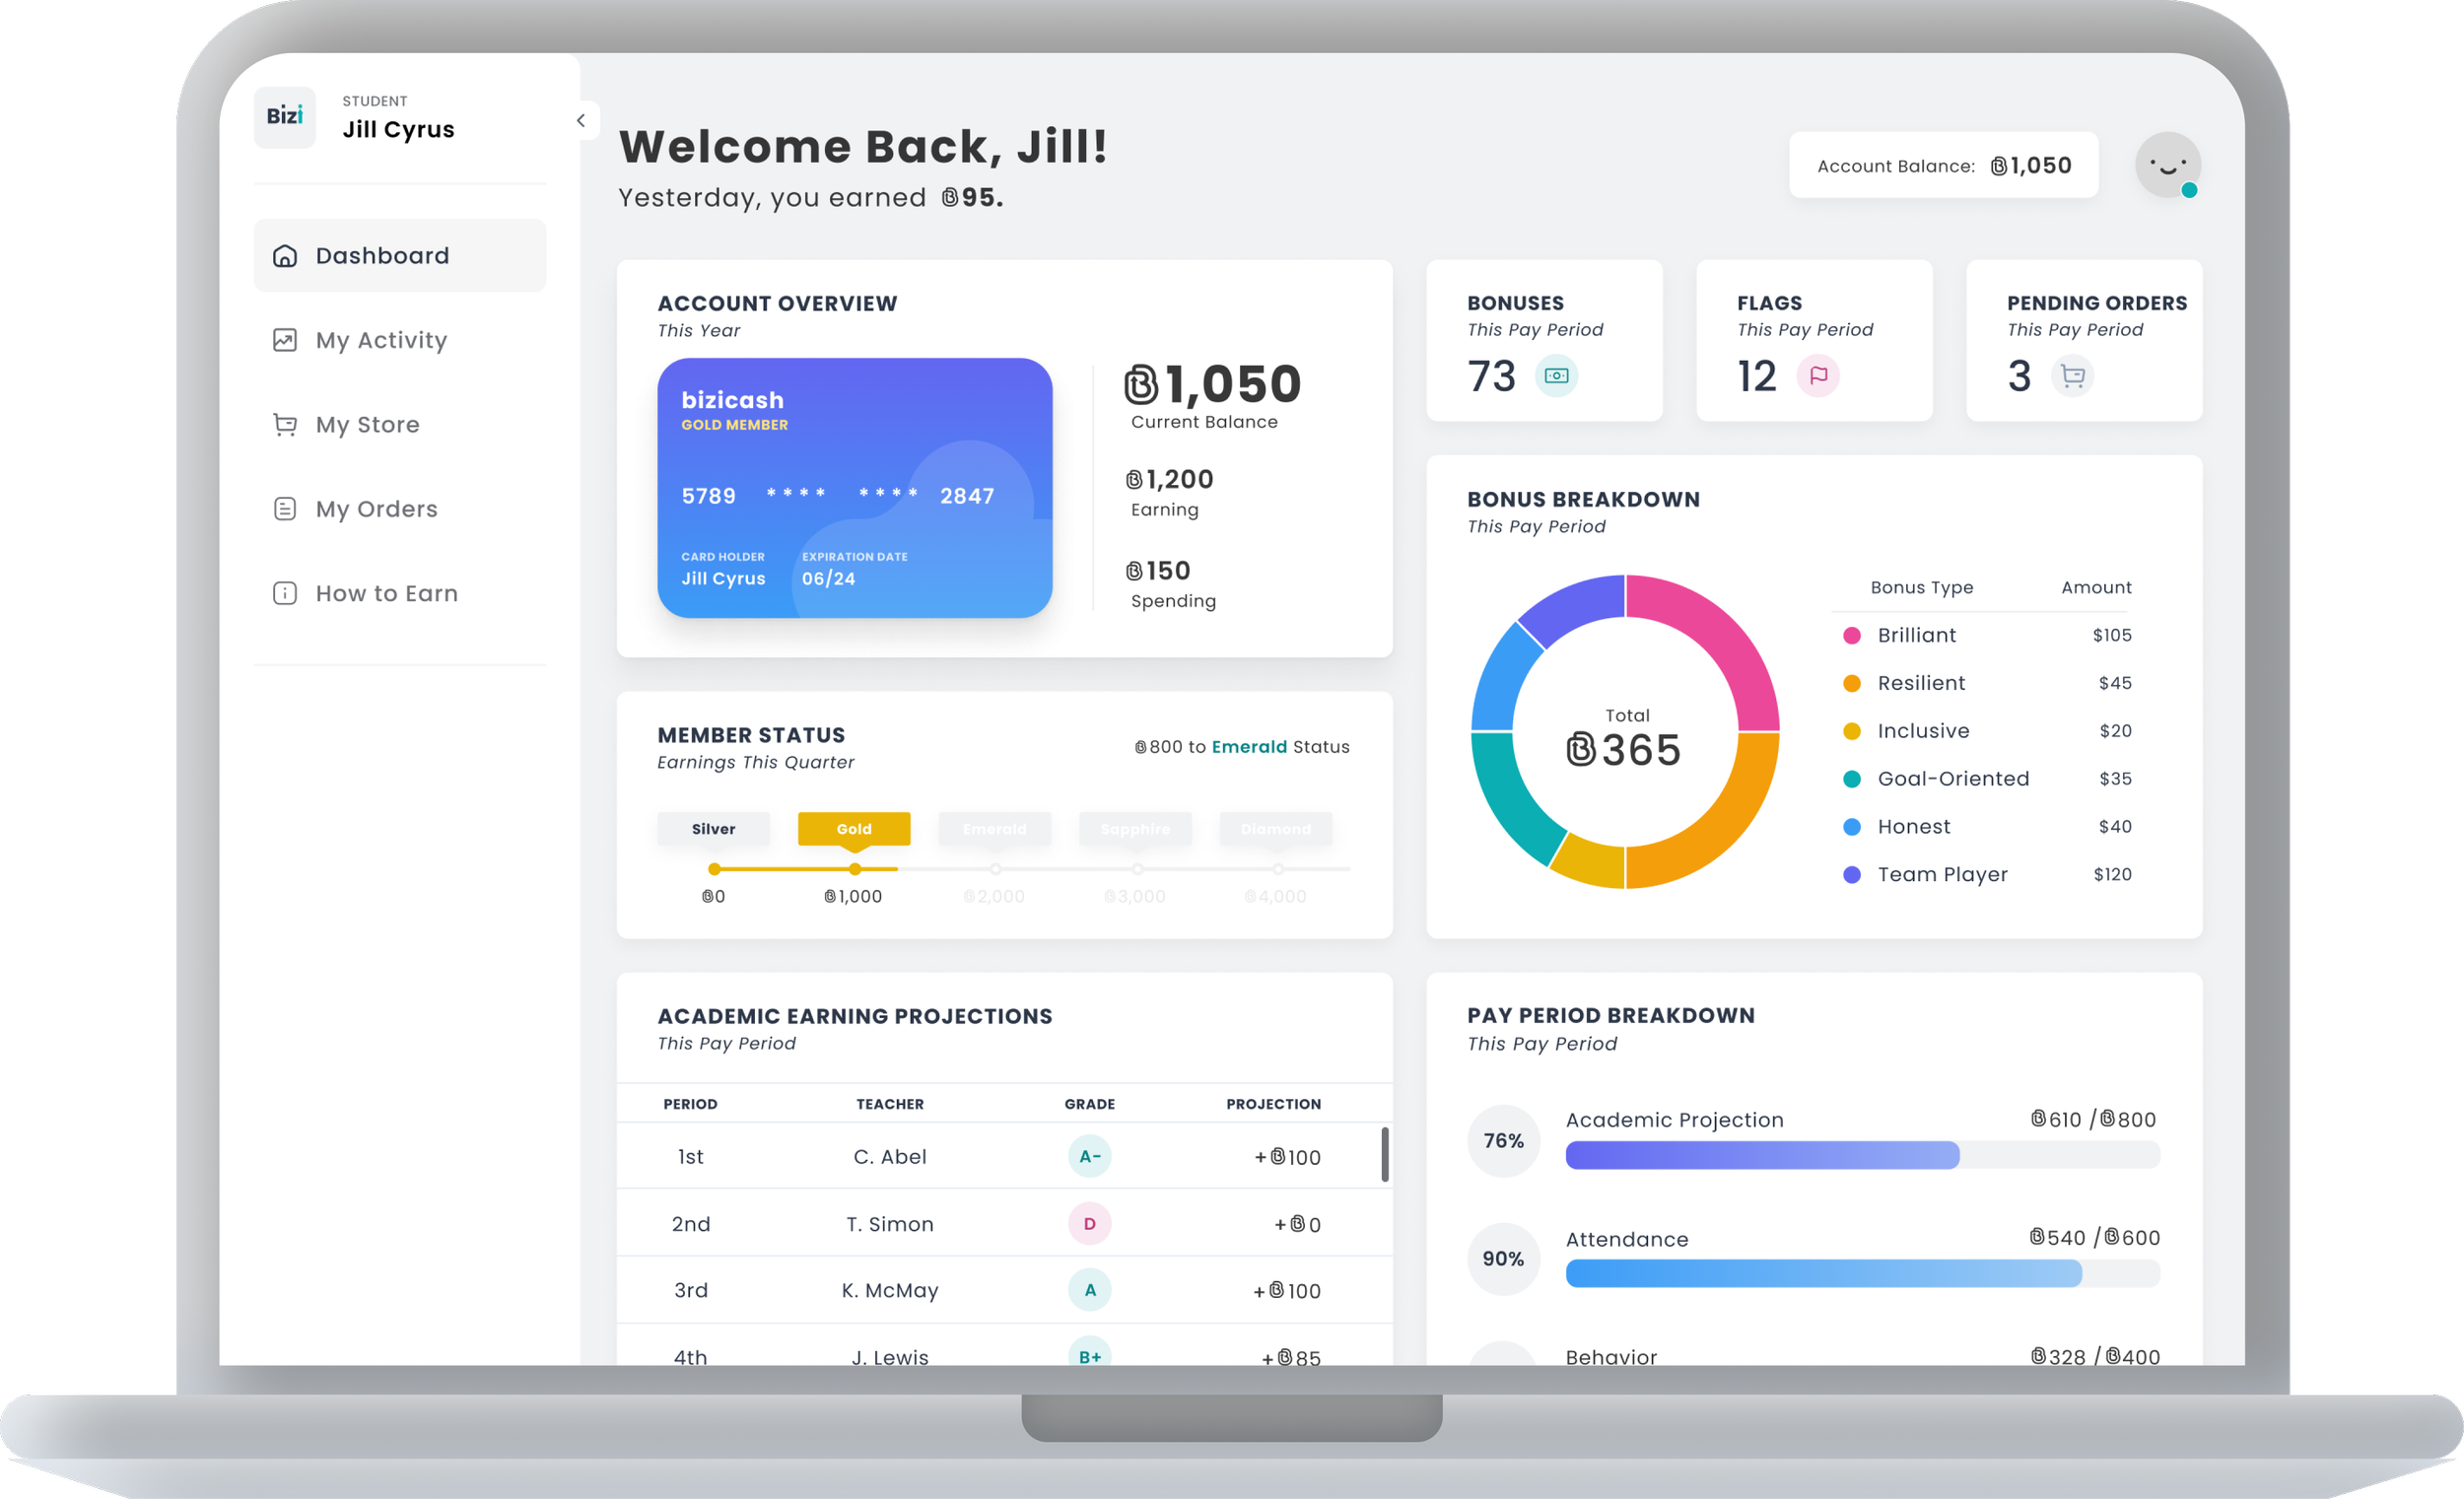Click the Bizi logo in sidebar
The height and width of the screenshot is (1499, 2464).
coord(285,117)
